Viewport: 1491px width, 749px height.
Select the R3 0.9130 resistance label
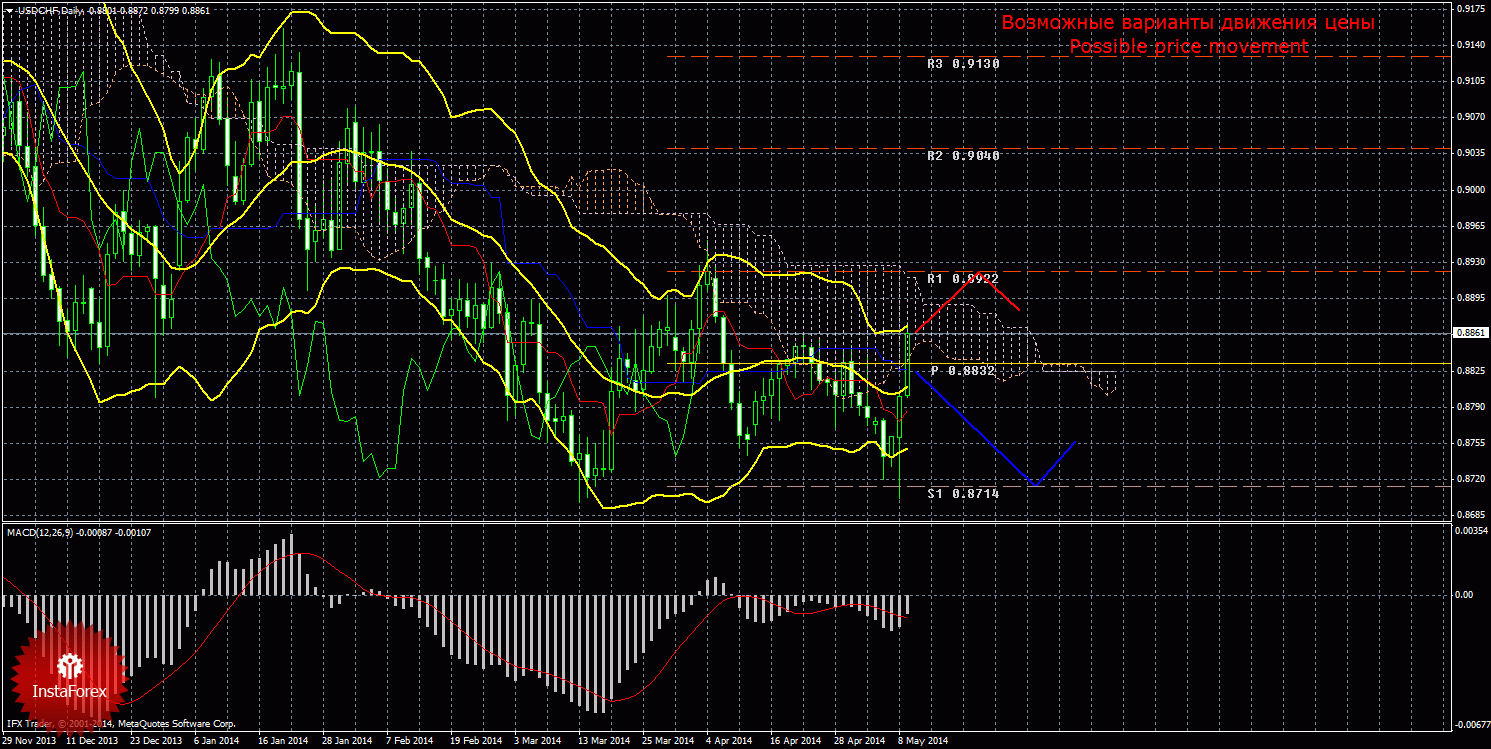coord(963,63)
